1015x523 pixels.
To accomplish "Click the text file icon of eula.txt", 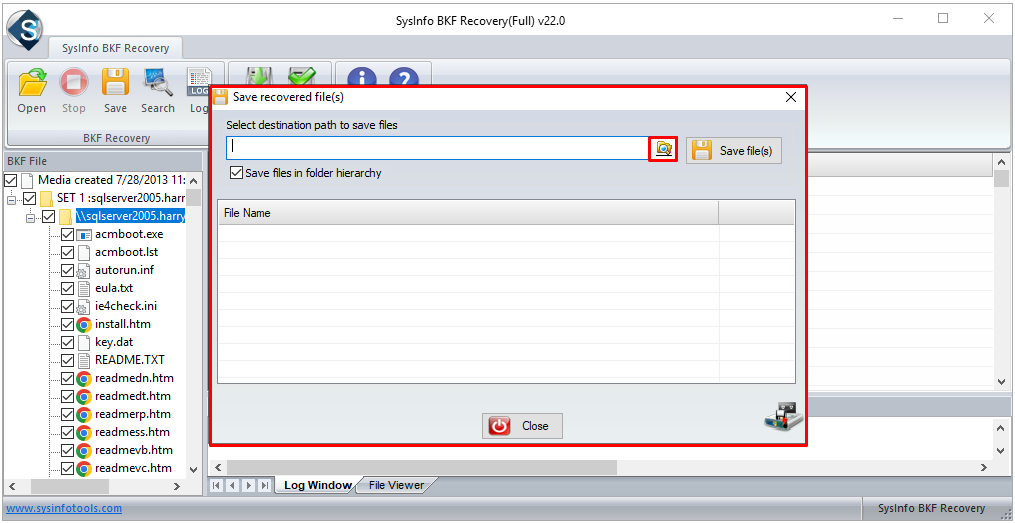I will [84, 289].
